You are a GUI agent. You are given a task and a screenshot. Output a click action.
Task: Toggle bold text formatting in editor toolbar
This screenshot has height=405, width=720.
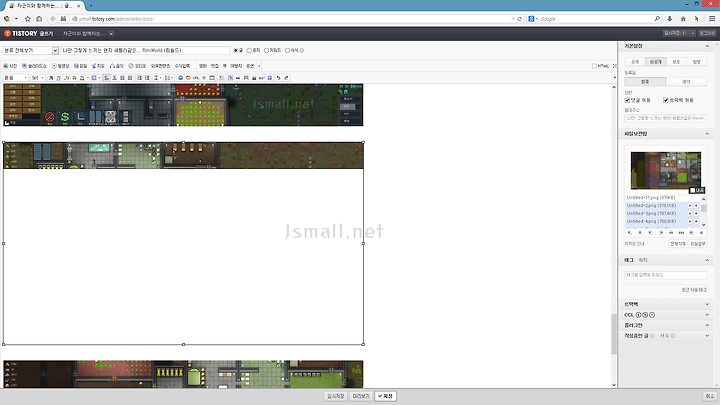coord(51,78)
